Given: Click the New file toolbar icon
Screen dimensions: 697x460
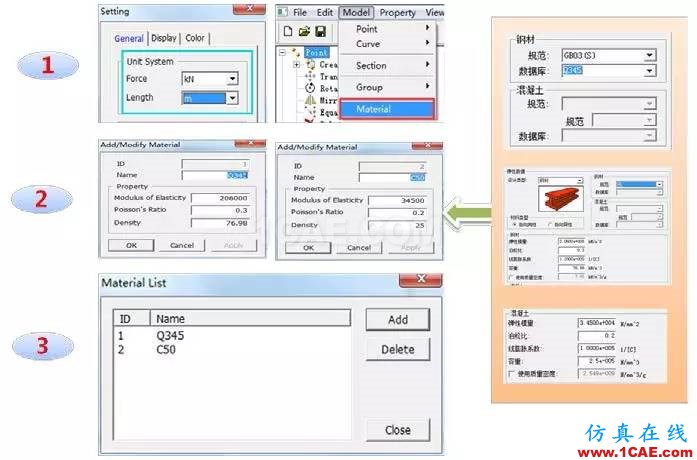Looking at the screenshot, I should tap(288, 31).
